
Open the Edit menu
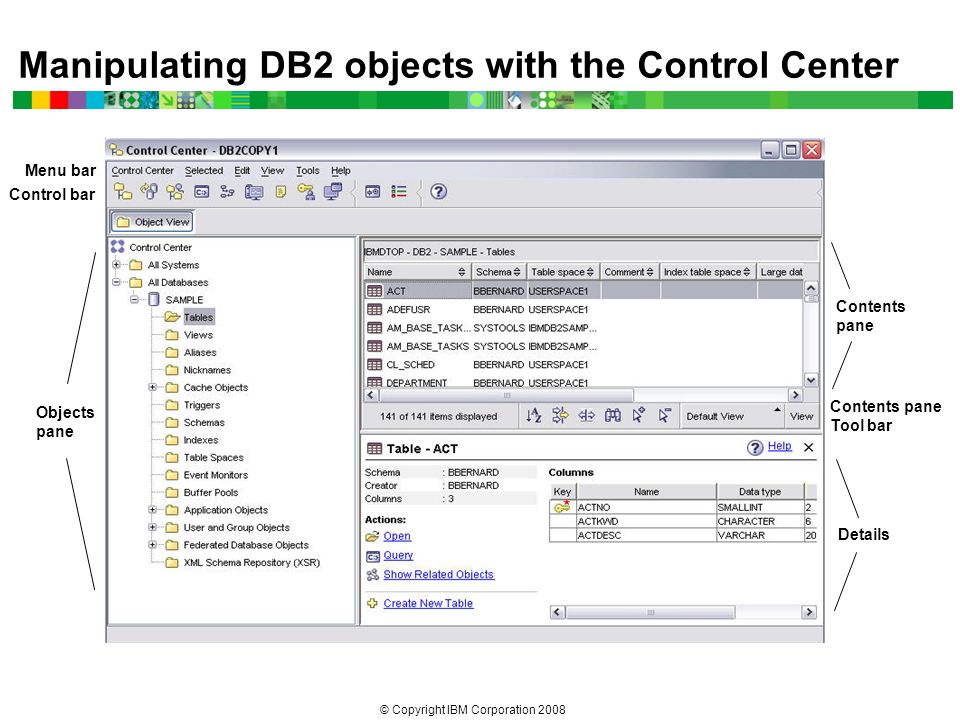click(242, 171)
